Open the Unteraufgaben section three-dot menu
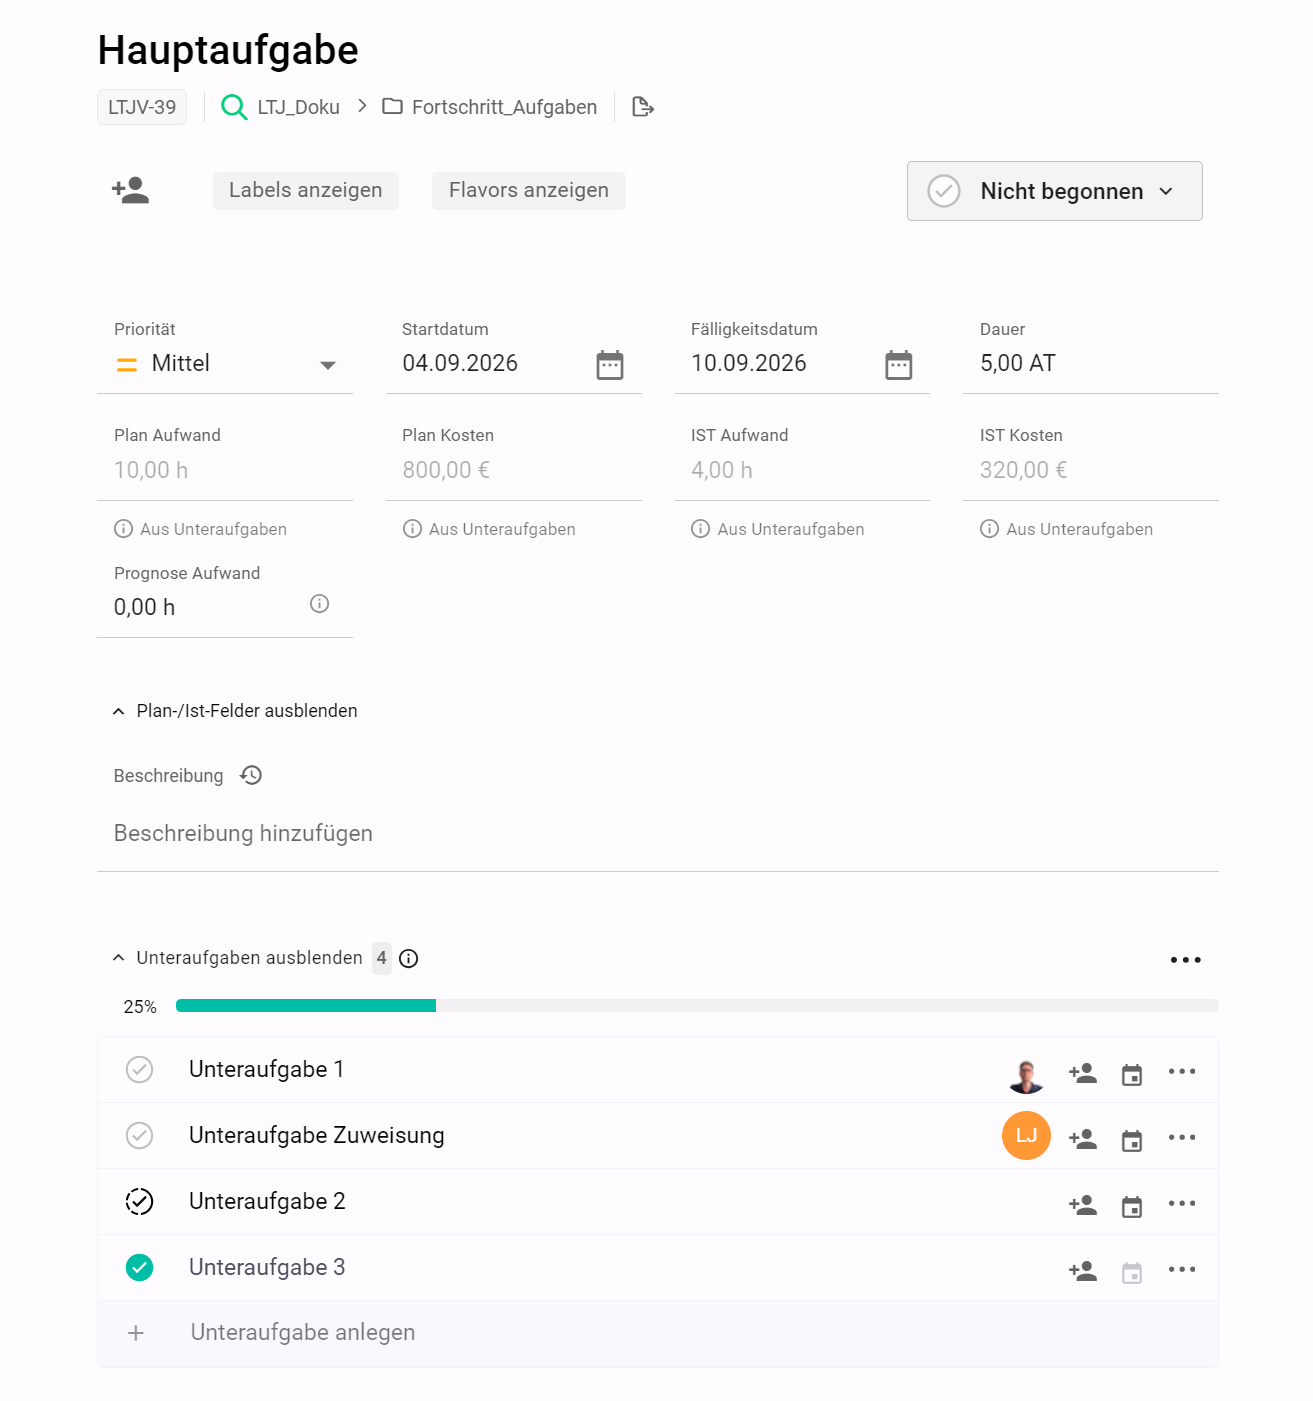Viewport: 1313px width, 1401px height. 1186,960
